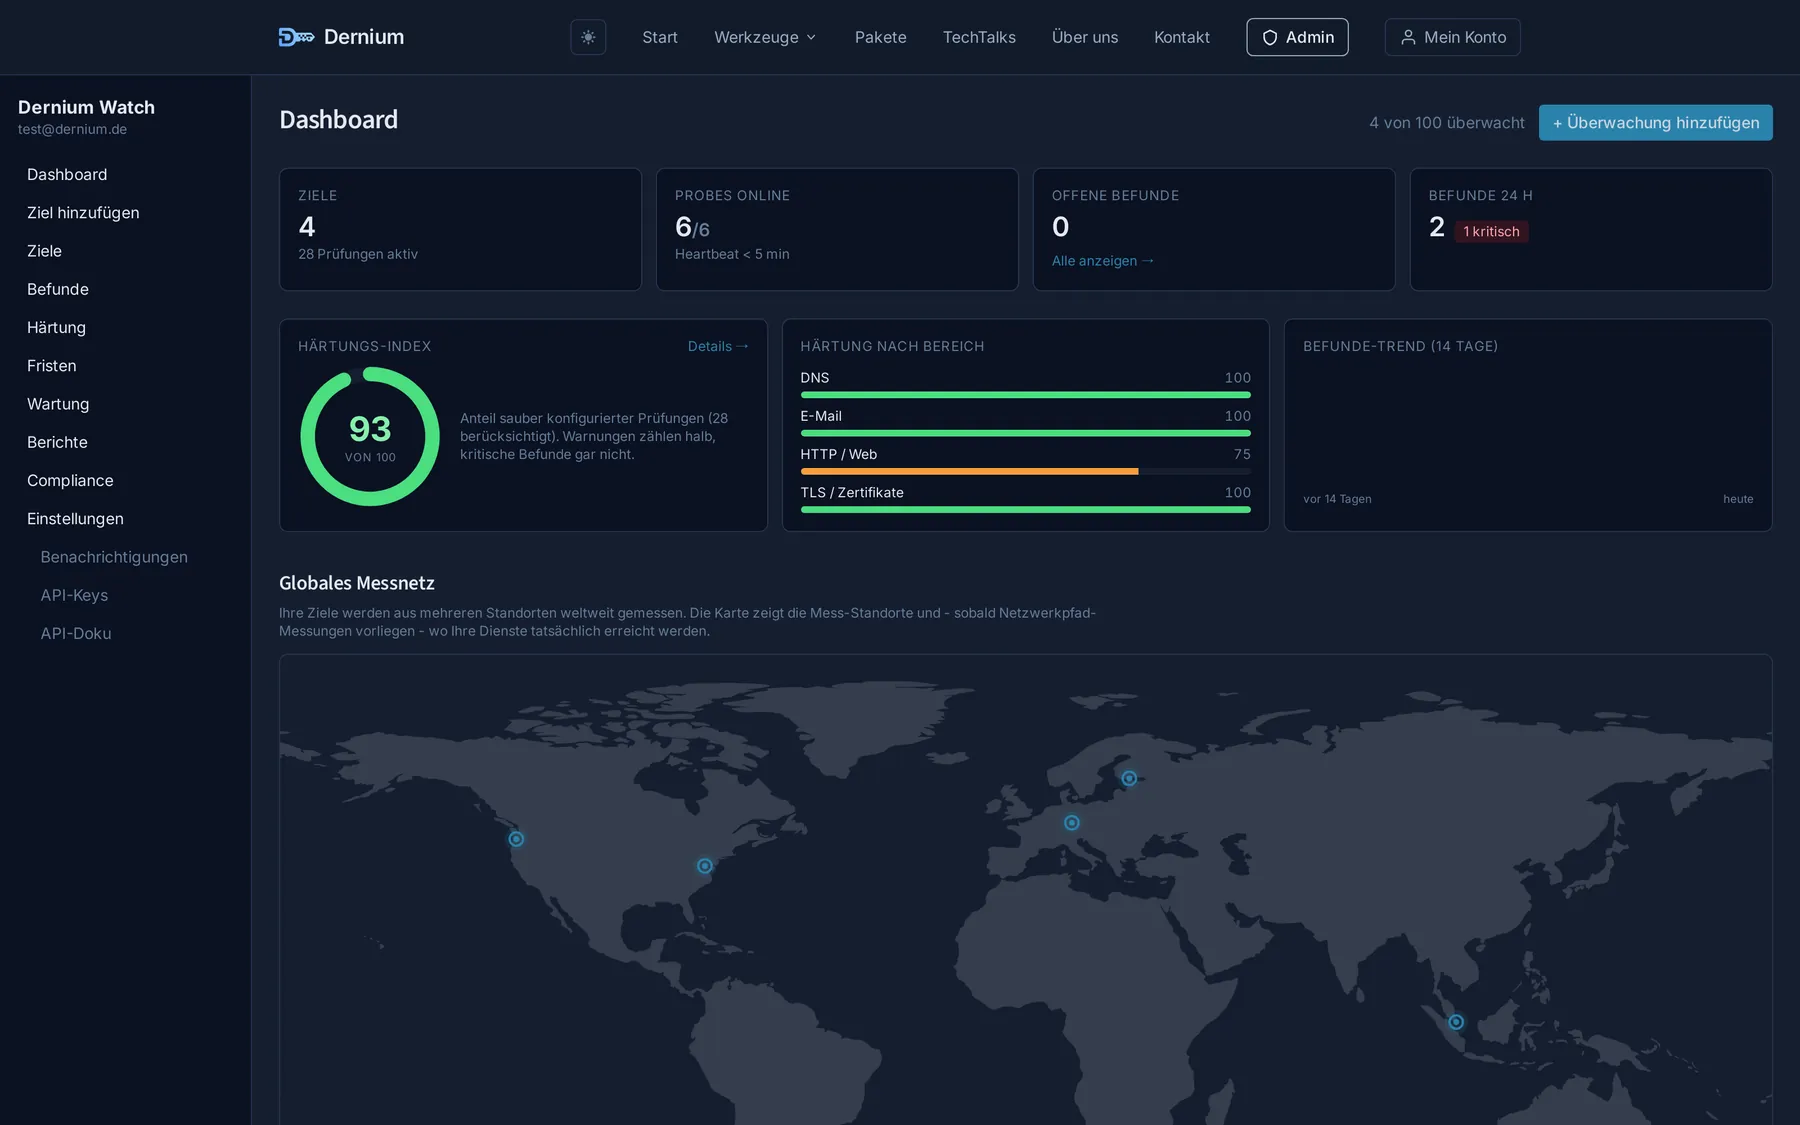Open Mein Konto account button
The width and height of the screenshot is (1800, 1125).
1452,37
